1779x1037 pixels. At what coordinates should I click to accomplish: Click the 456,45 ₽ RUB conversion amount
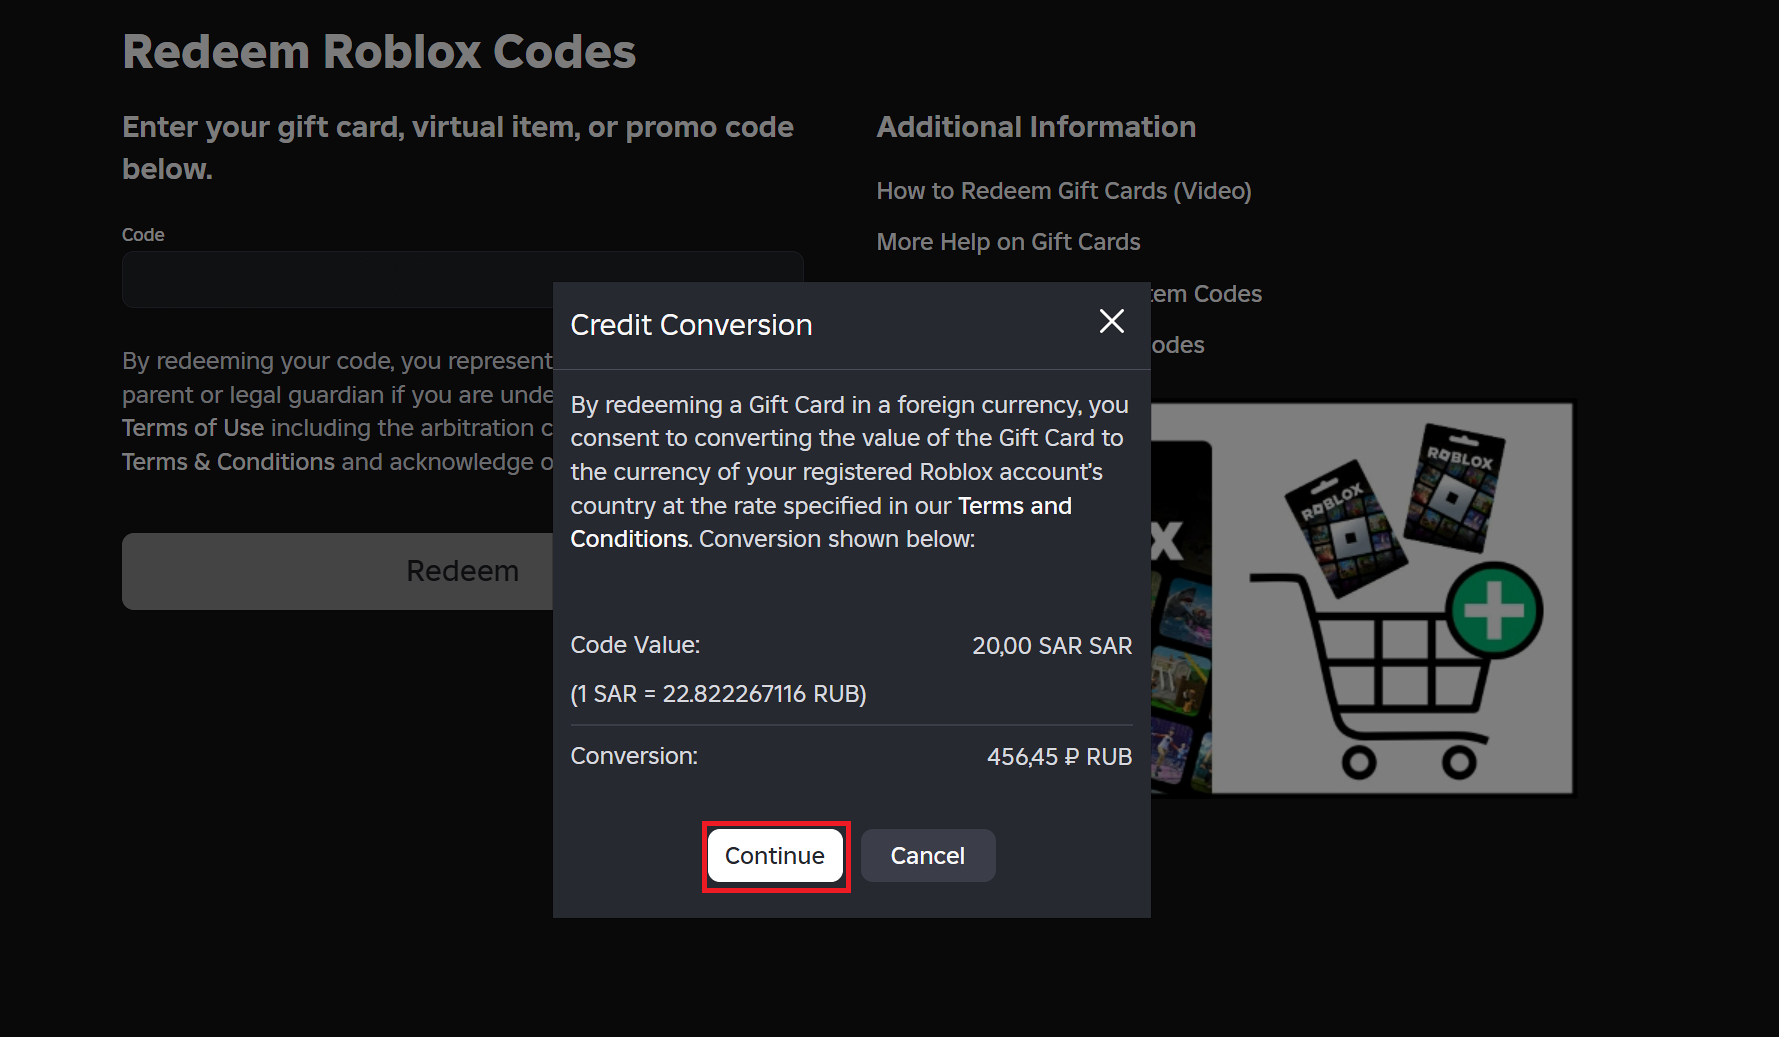point(1059,757)
